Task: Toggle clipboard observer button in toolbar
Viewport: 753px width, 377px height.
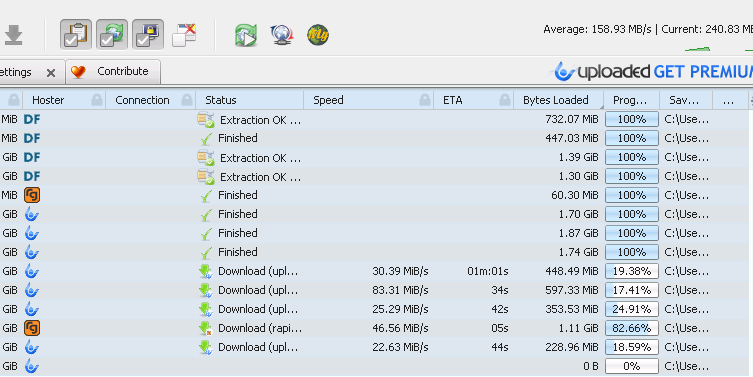Action: coord(76,35)
